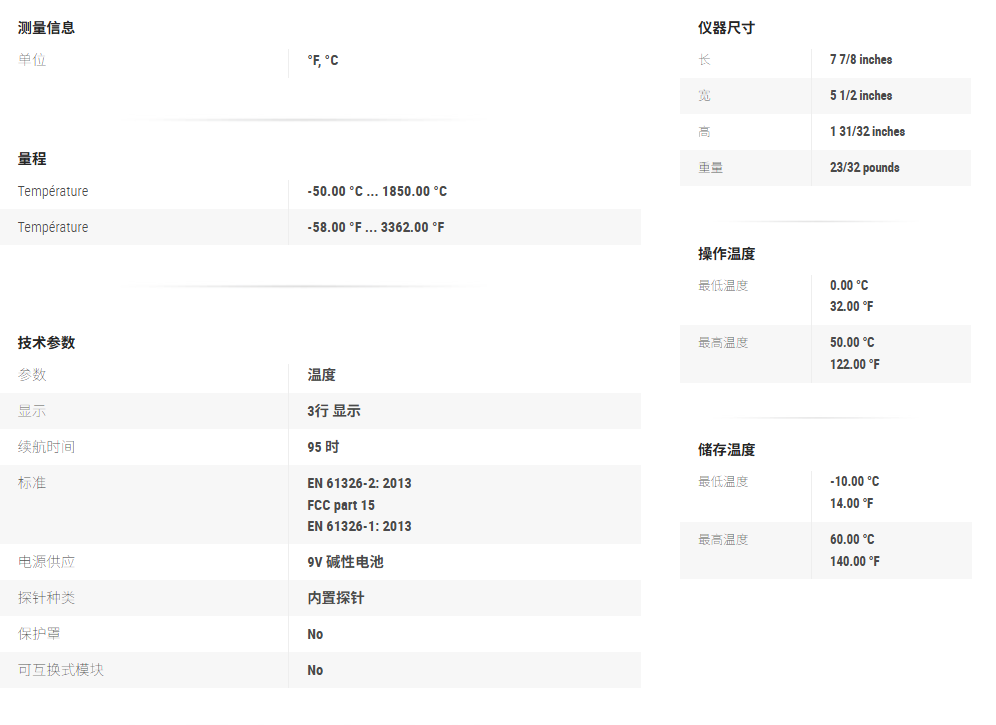
Task: Click the 测量信息 section heading
Action: 46,28
